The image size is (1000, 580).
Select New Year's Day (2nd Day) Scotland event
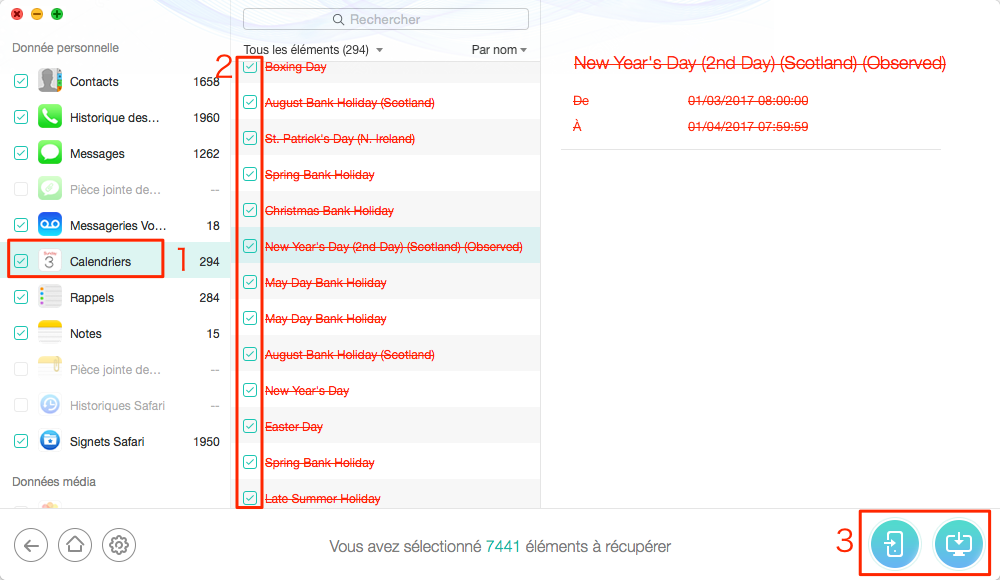point(393,246)
